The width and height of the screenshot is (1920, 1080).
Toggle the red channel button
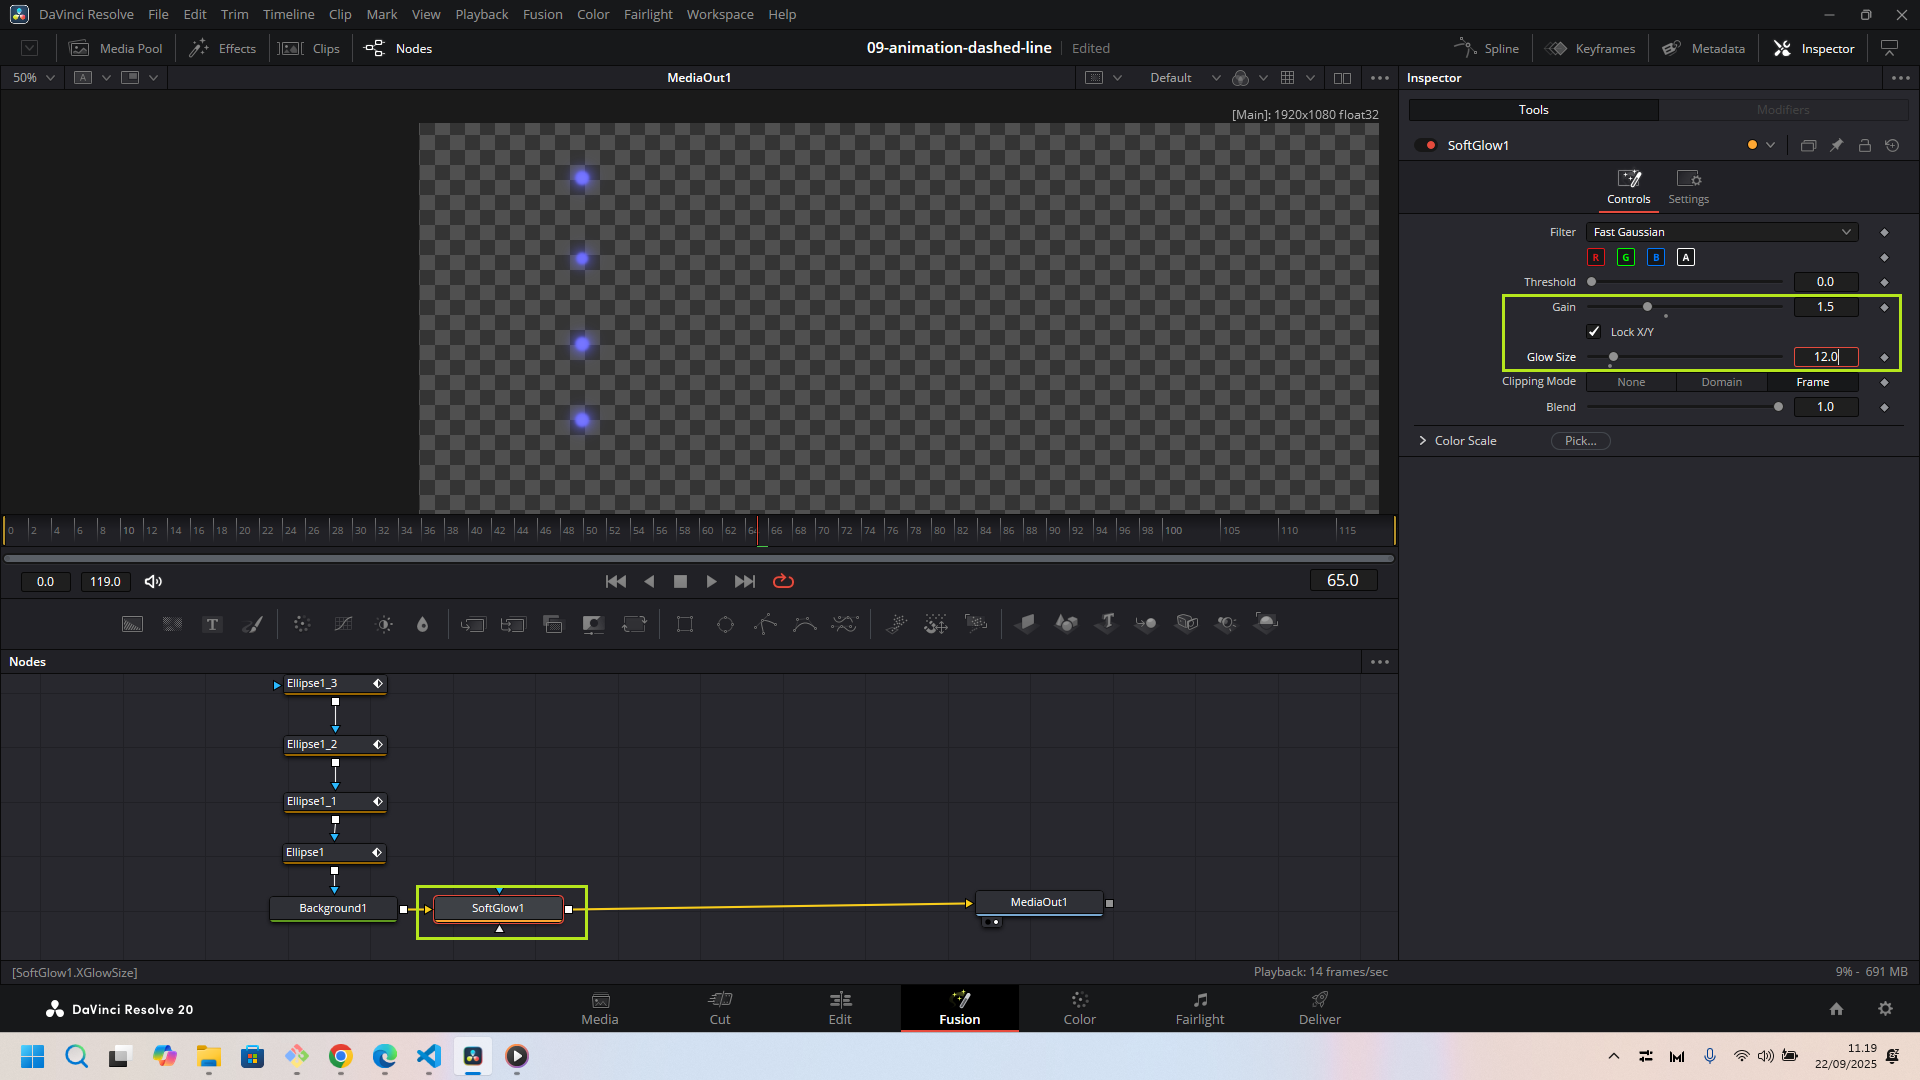pos(1596,258)
